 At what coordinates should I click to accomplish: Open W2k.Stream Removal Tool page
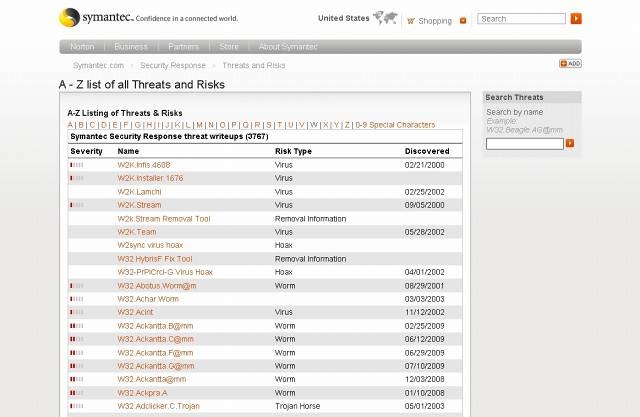164,219
